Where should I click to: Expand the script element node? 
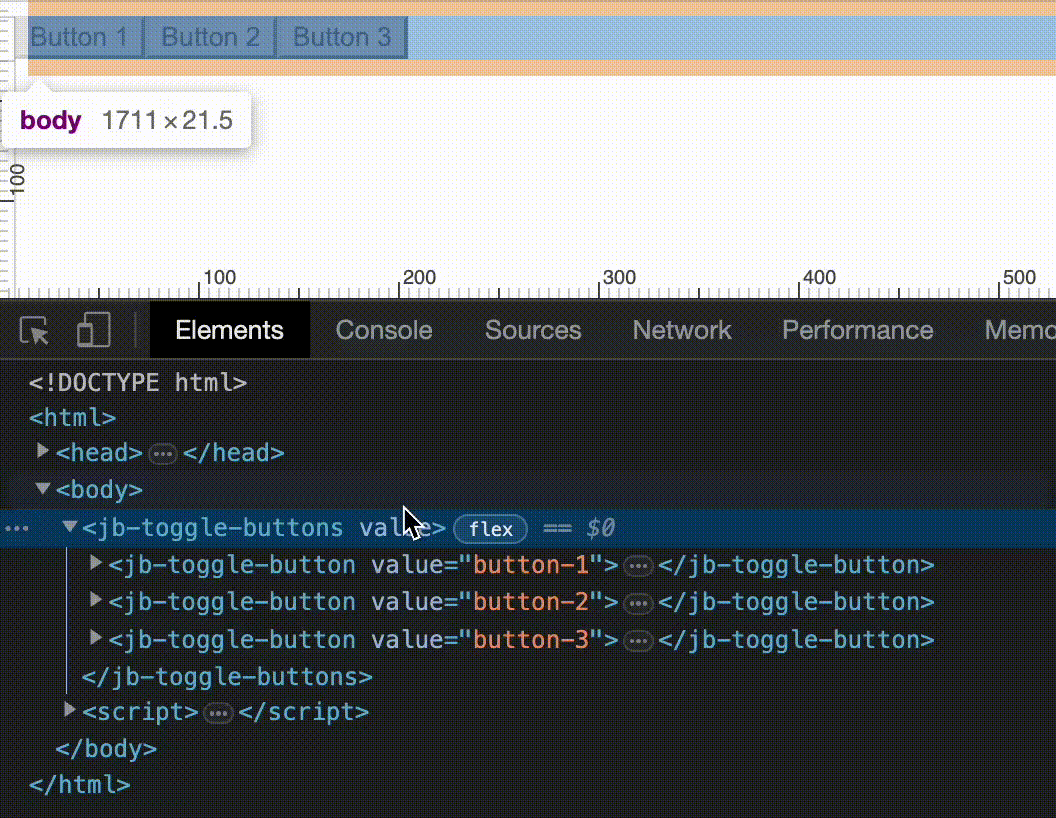pyautogui.click(x=68, y=710)
